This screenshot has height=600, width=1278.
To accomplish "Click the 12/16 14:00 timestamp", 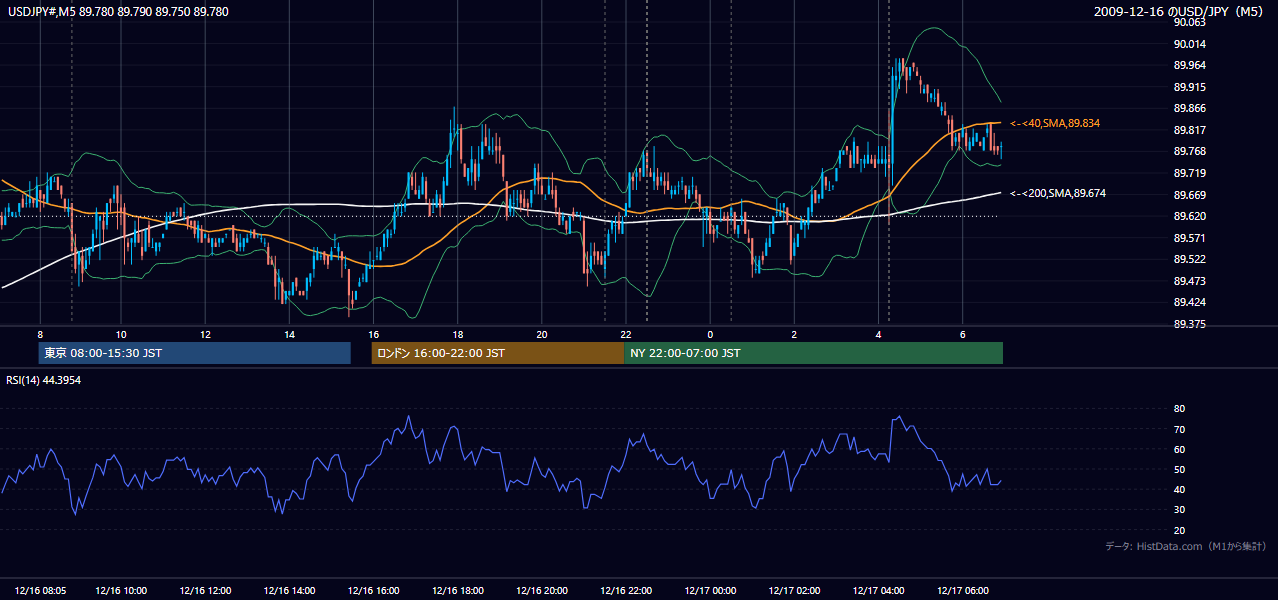I will [x=289, y=591].
